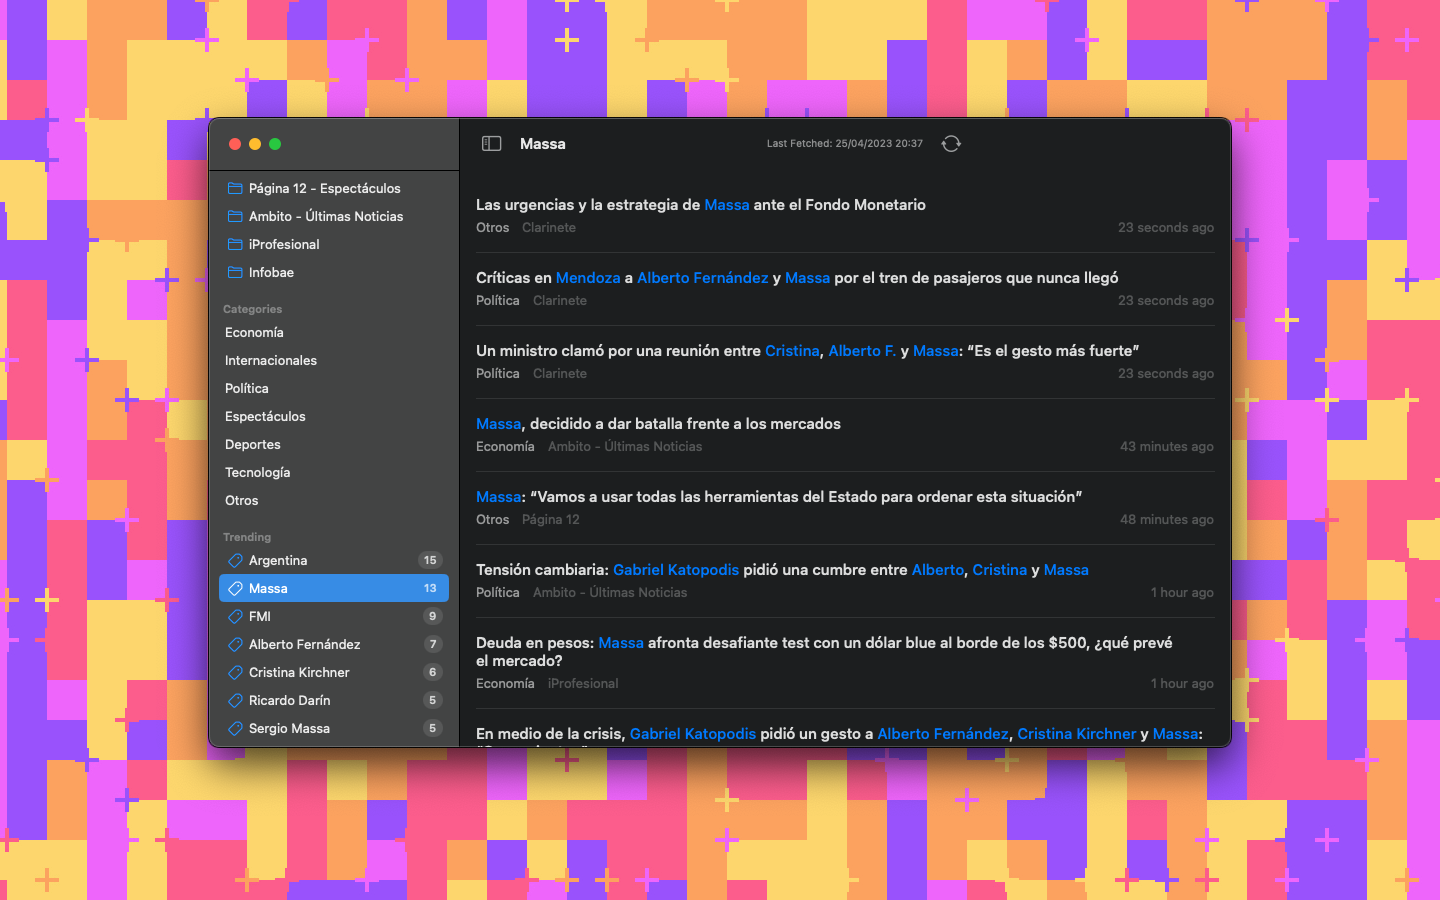Click the tag icon beside Cristina Kirchner
Viewport: 1440px width, 900px height.
coord(235,672)
